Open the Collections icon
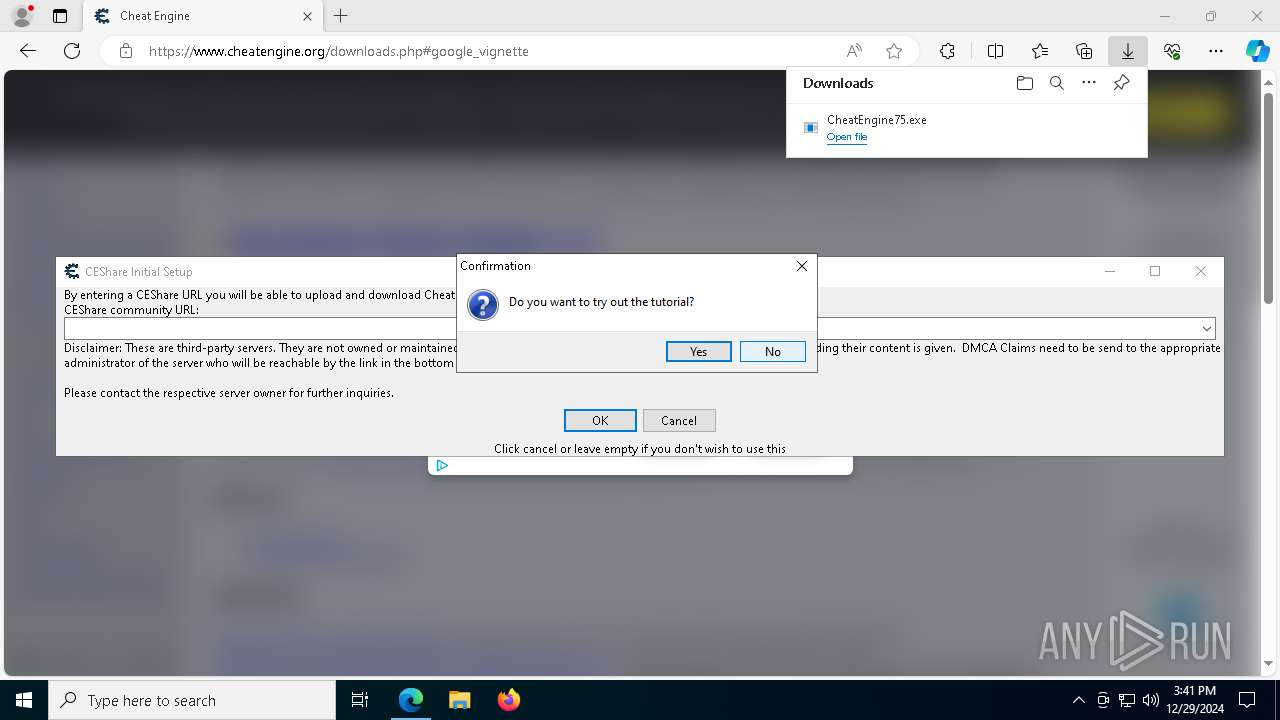 coord(1084,51)
